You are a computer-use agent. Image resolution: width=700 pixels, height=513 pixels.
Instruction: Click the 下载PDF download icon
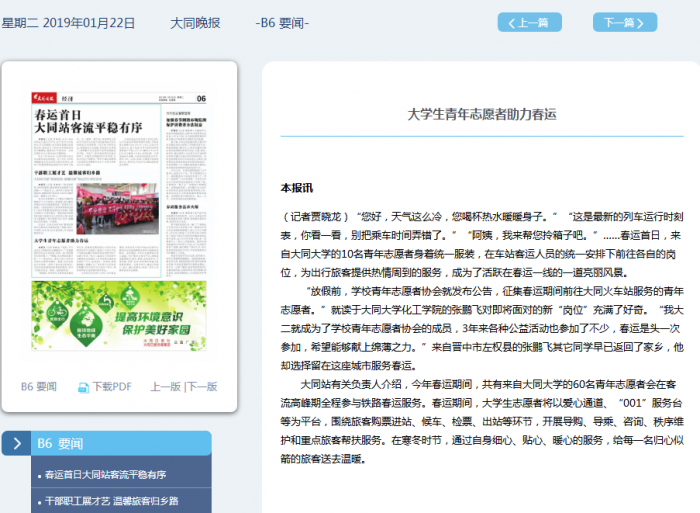pyautogui.click(x=83, y=387)
